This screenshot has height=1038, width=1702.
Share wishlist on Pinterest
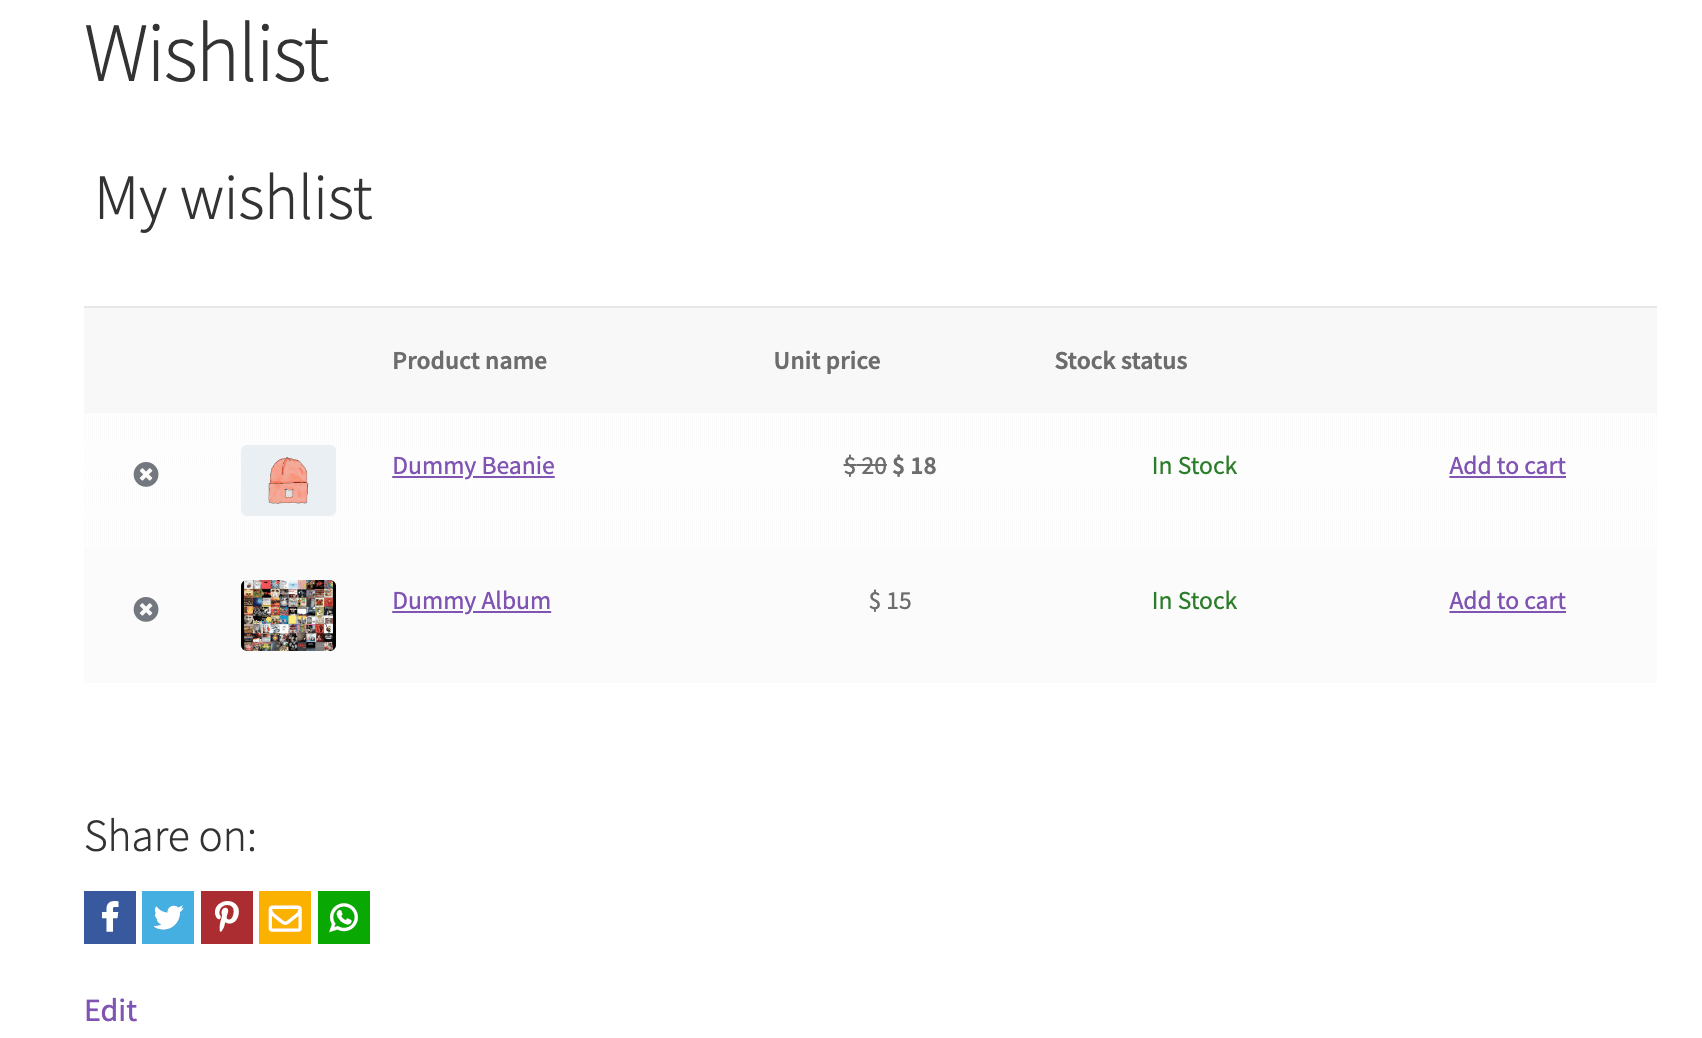226,917
